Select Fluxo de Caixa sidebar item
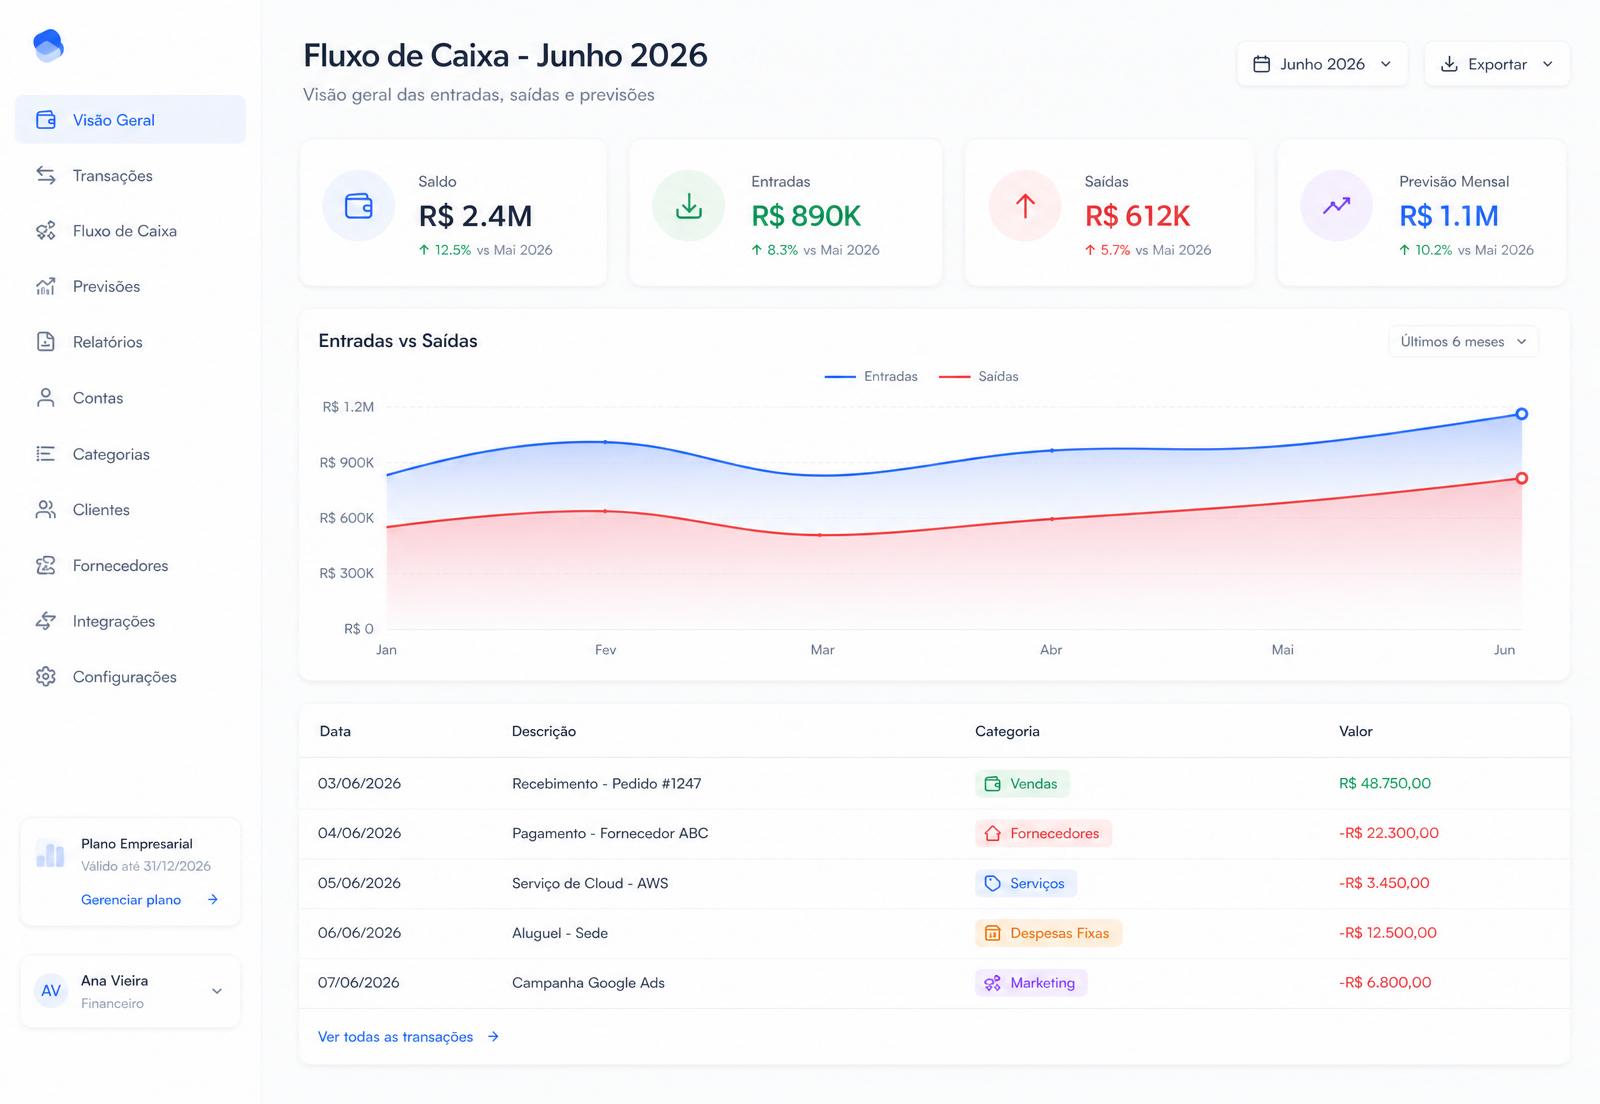This screenshot has height=1104, width=1600. (130, 231)
